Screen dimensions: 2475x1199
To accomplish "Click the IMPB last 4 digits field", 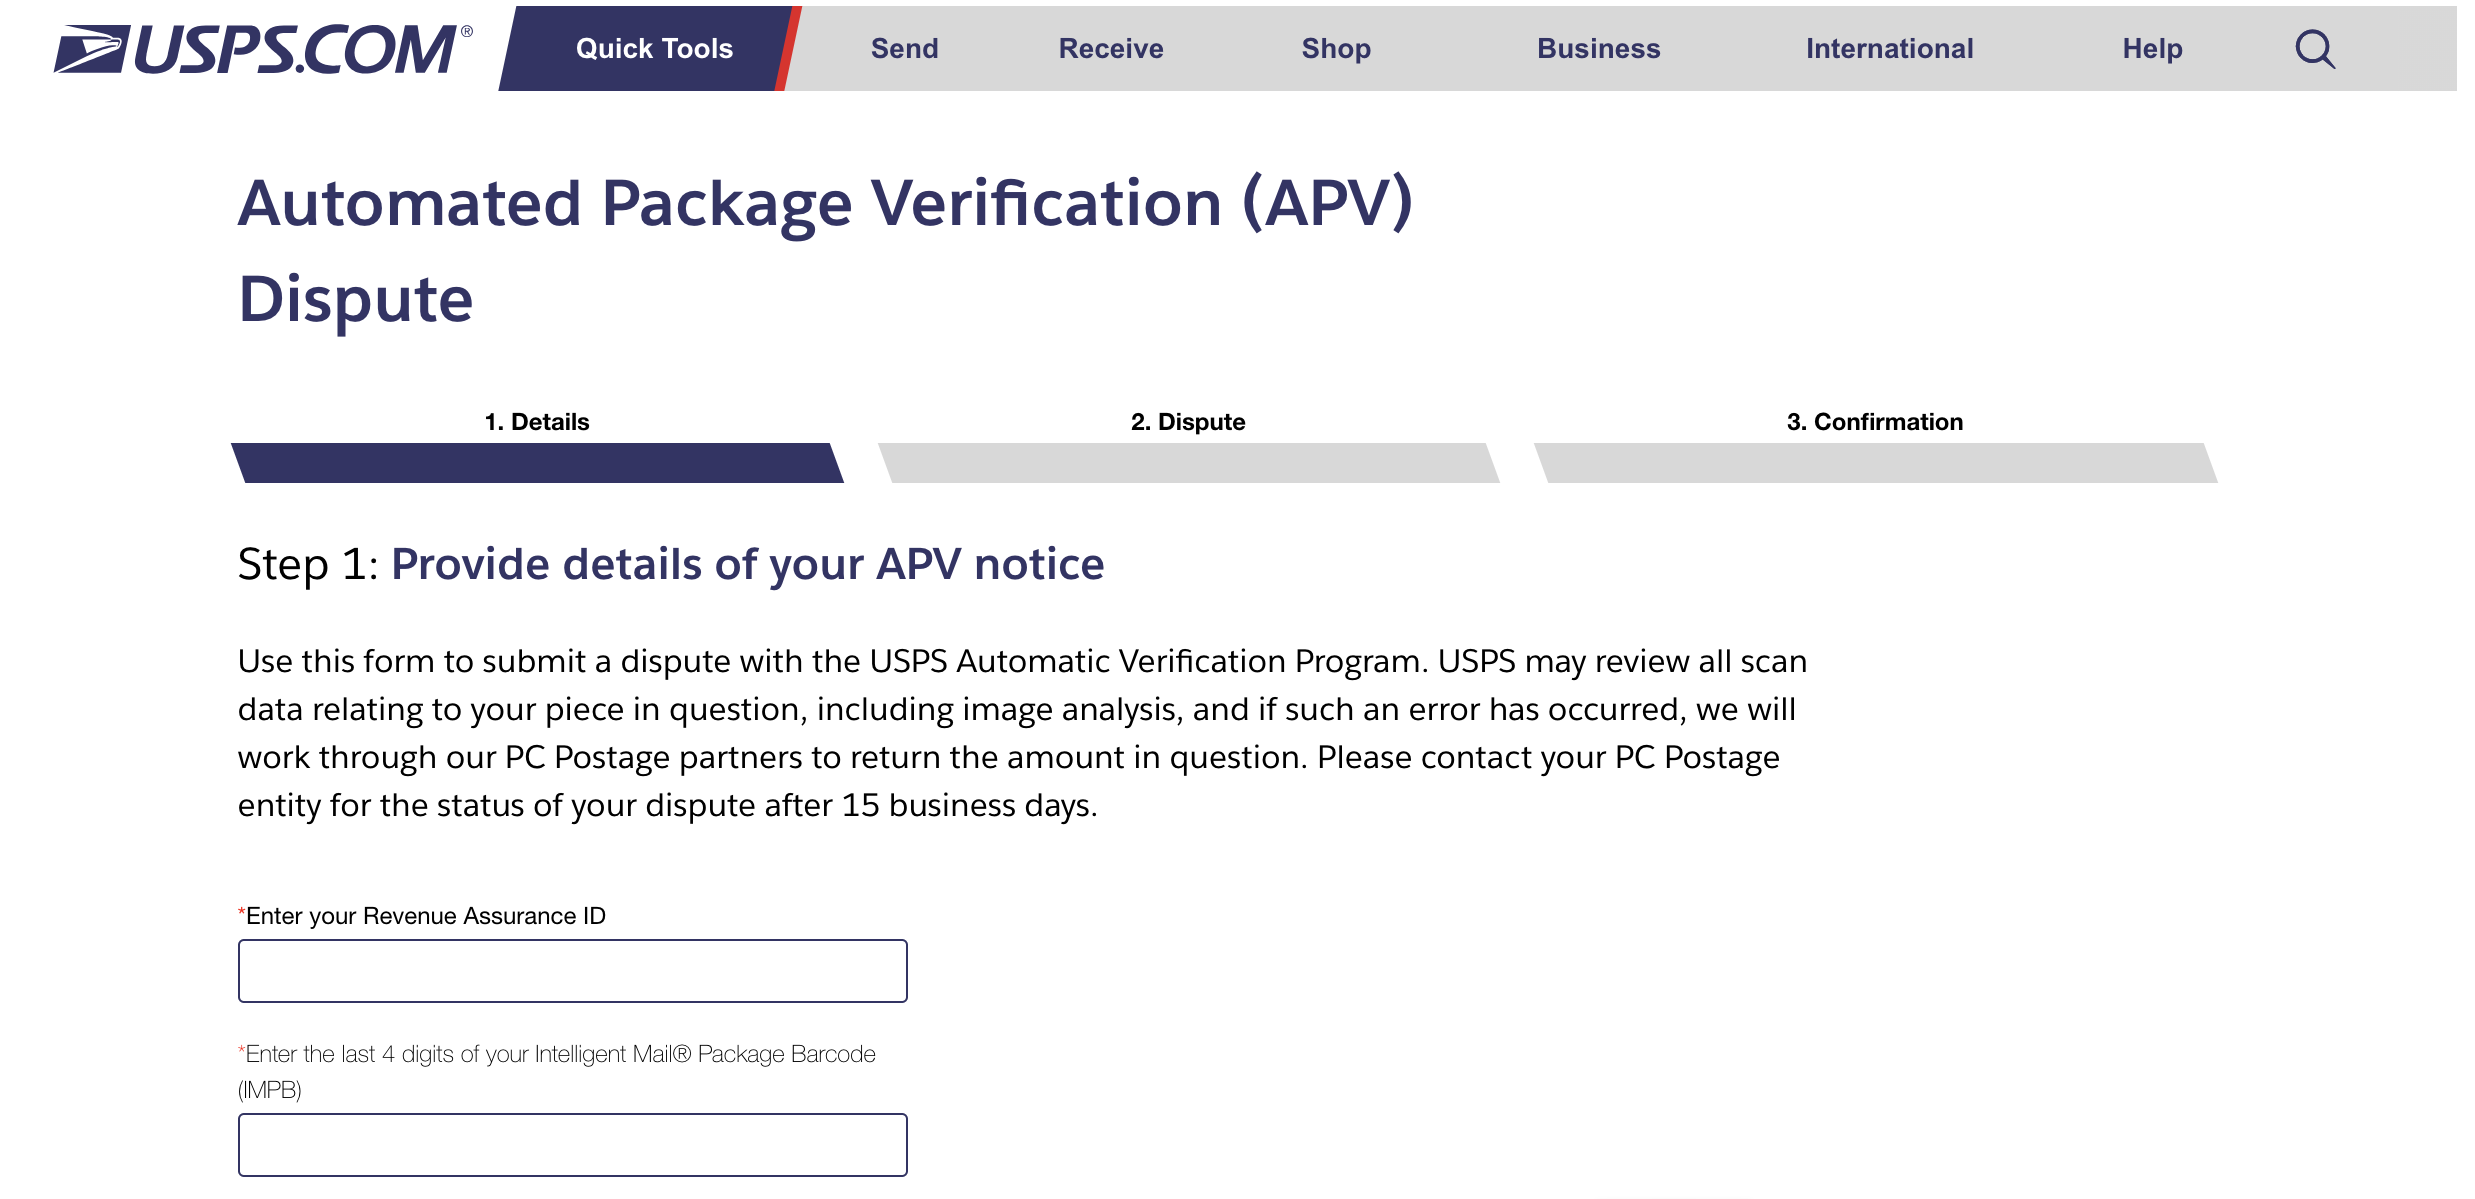I will tap(571, 1143).
